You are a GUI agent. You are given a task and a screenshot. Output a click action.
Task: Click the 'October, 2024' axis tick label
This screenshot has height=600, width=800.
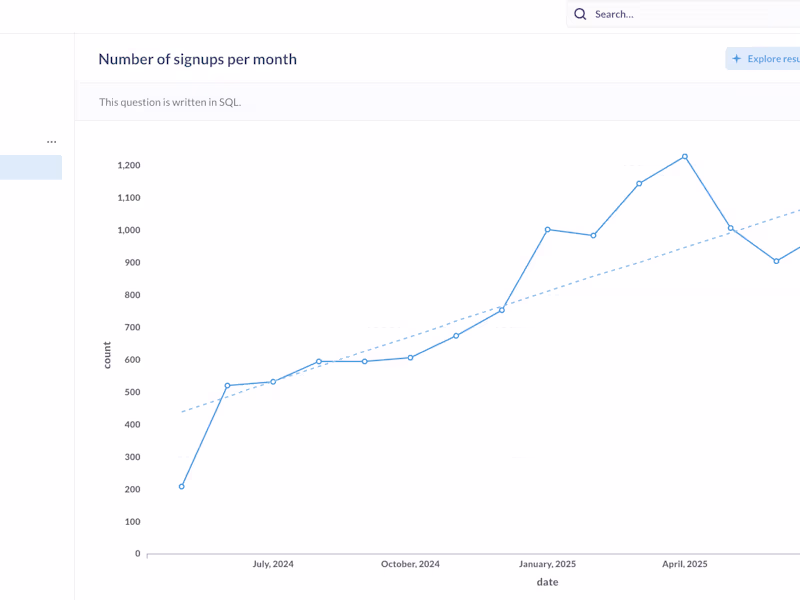click(410, 564)
